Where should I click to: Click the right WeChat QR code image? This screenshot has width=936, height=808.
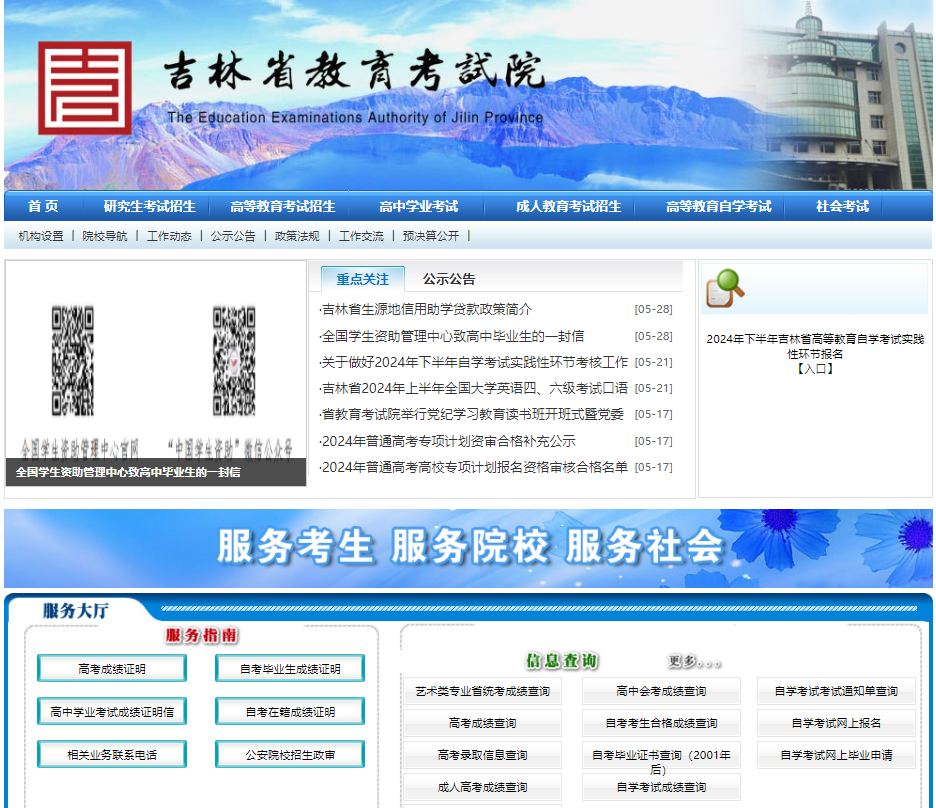coord(234,361)
